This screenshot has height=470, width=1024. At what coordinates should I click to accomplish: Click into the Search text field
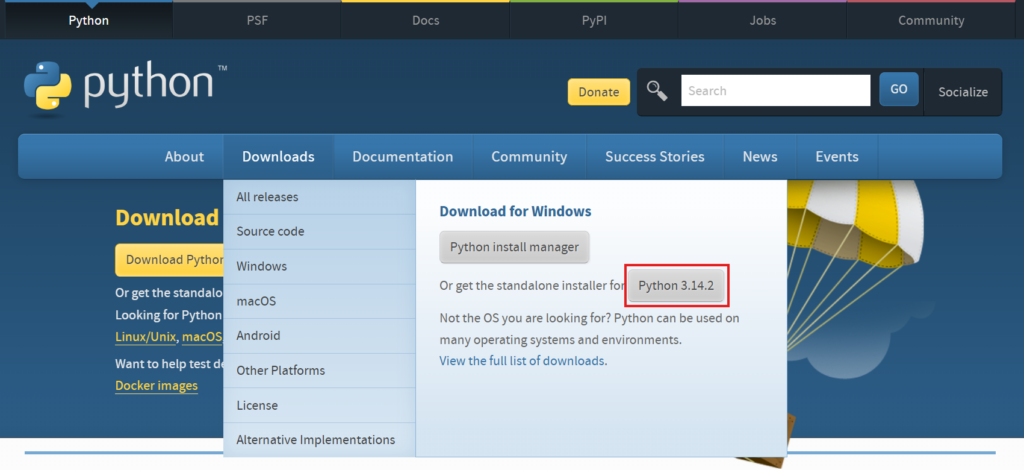coord(775,91)
